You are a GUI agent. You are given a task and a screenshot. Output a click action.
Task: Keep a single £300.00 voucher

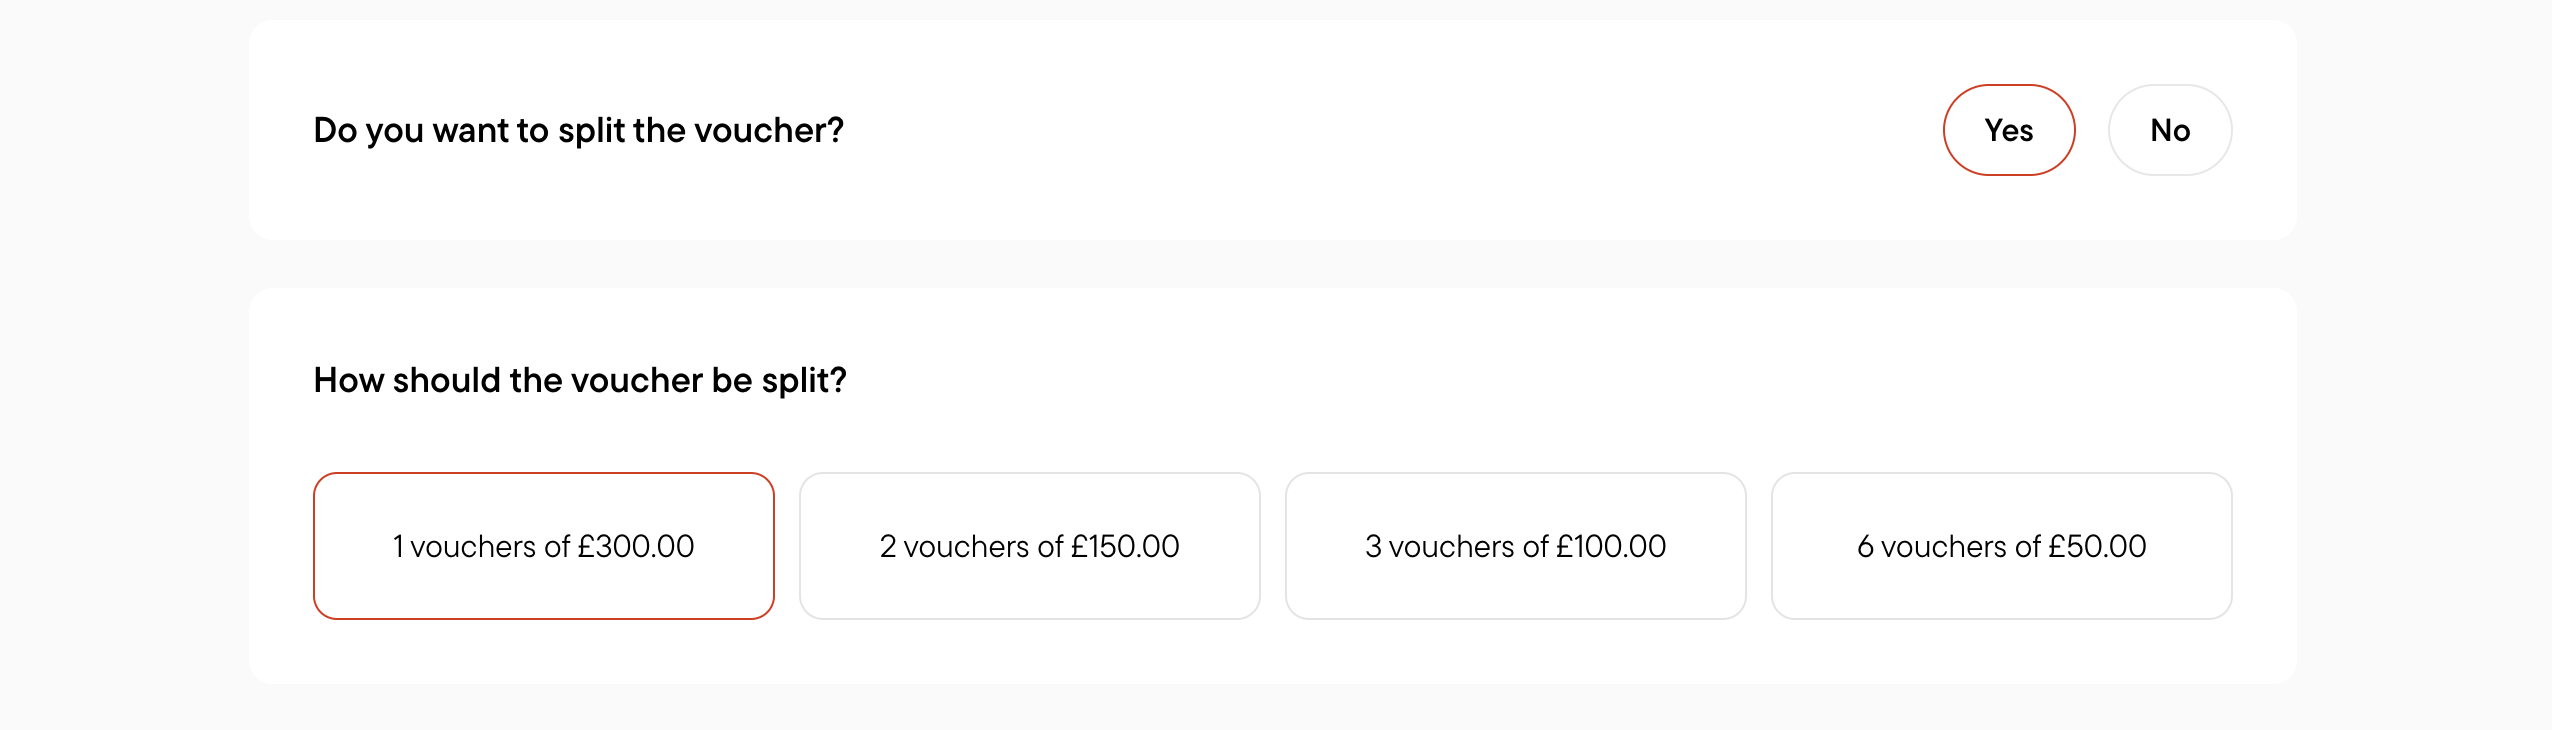point(544,546)
